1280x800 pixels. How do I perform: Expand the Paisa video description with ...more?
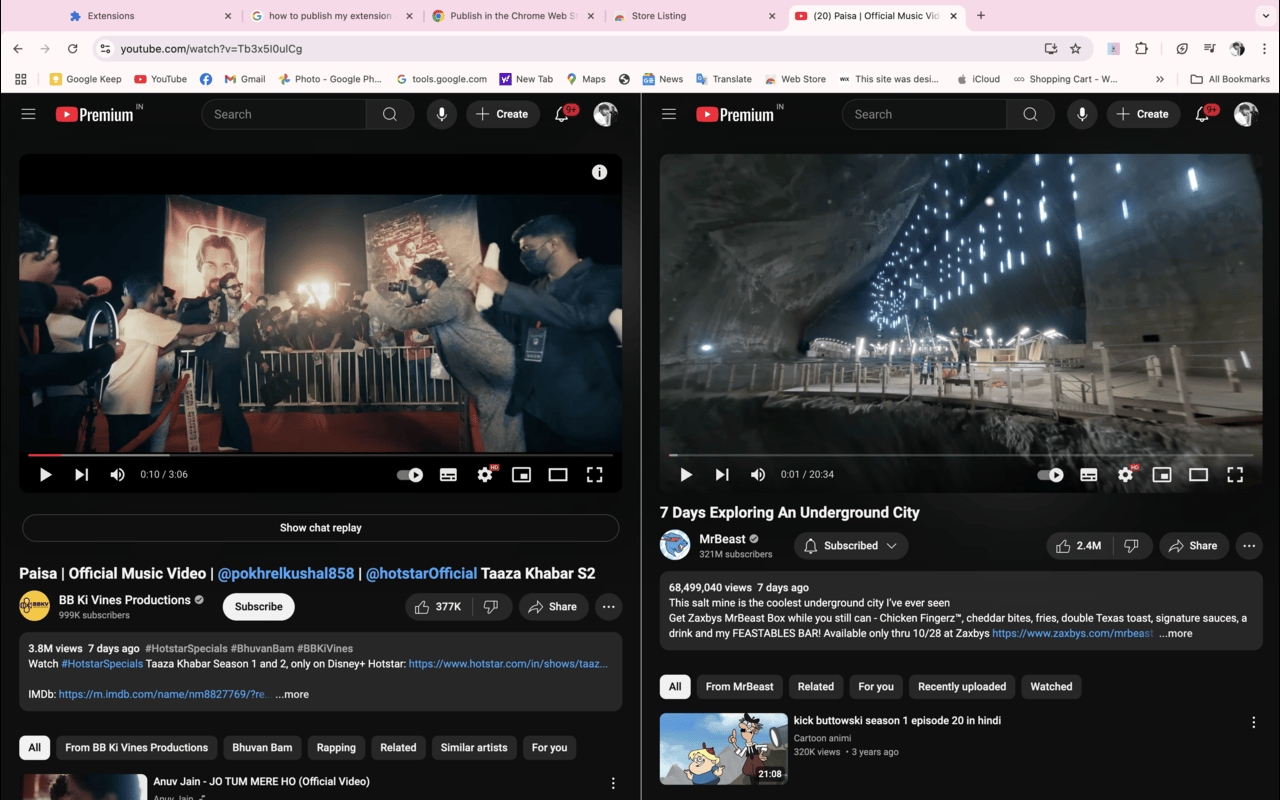[292, 694]
